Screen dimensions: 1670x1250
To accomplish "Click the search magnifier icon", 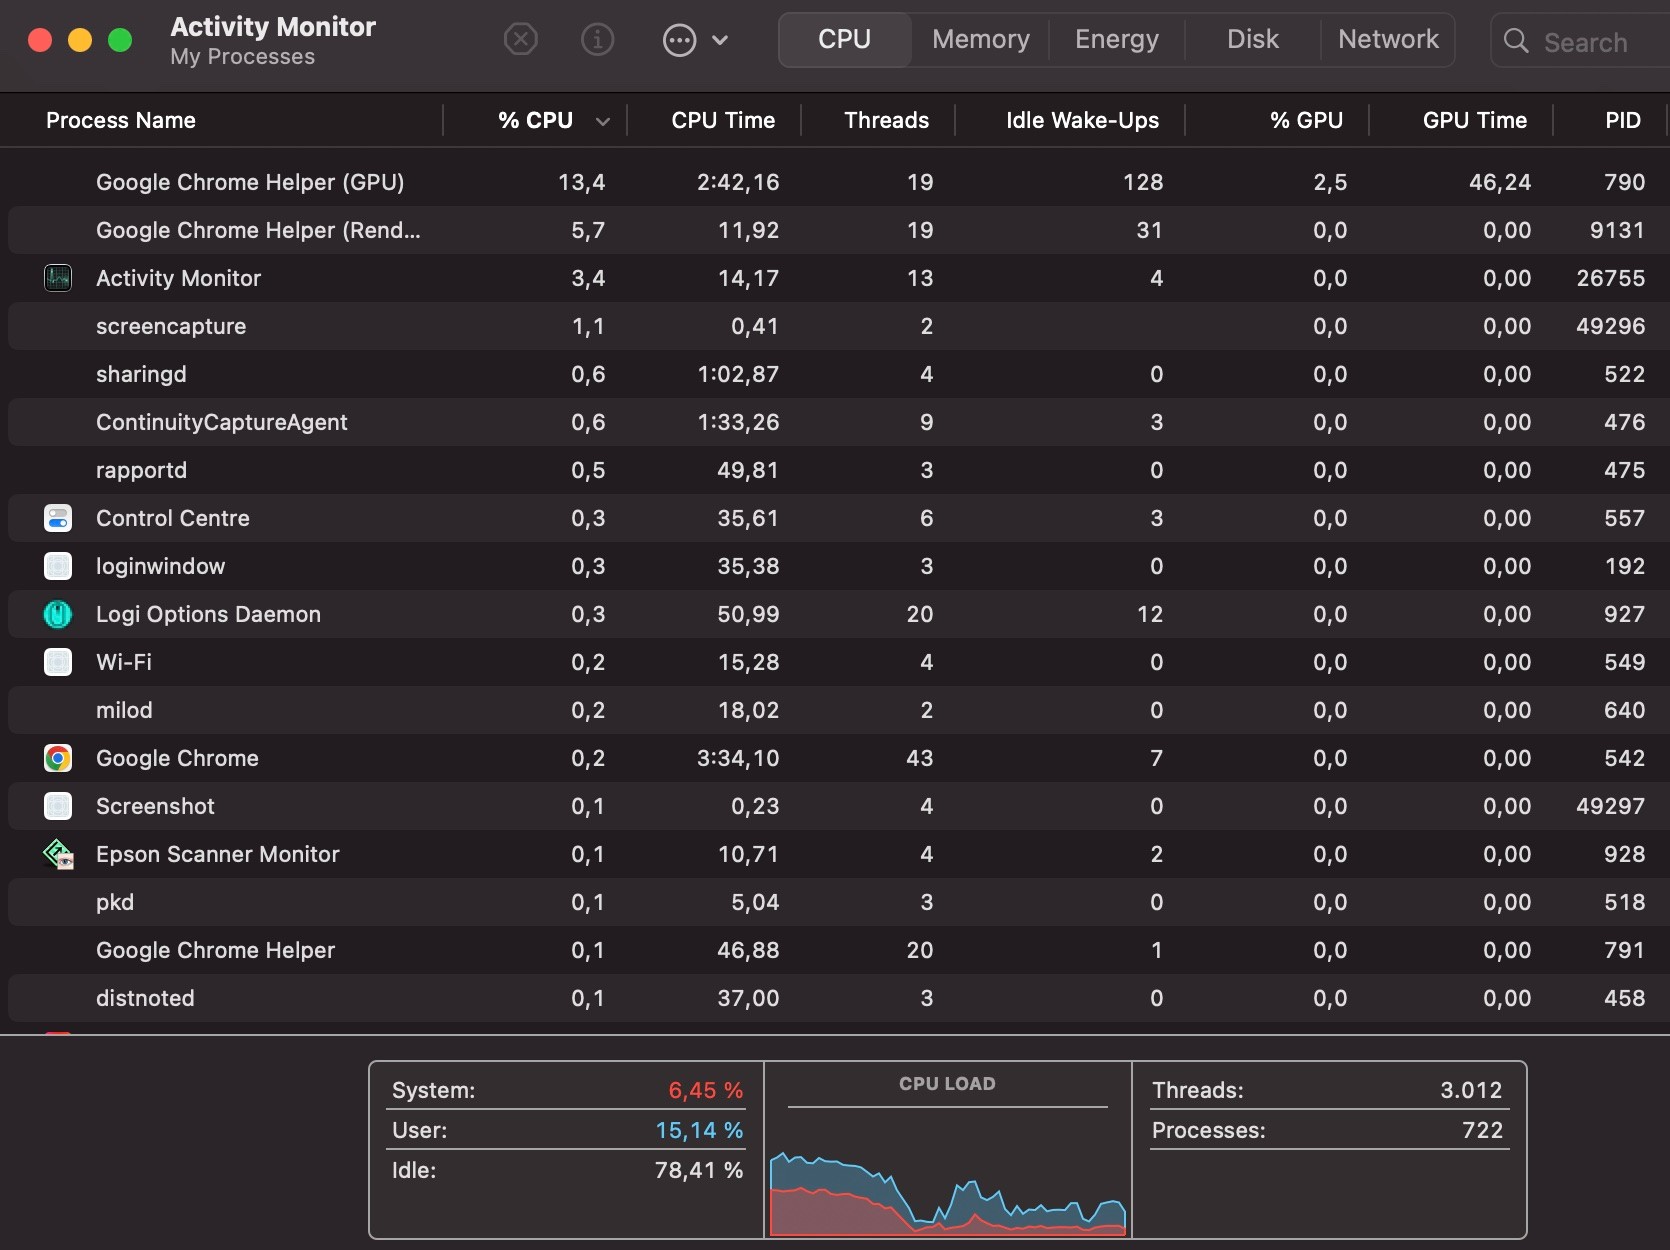I will click(x=1516, y=41).
